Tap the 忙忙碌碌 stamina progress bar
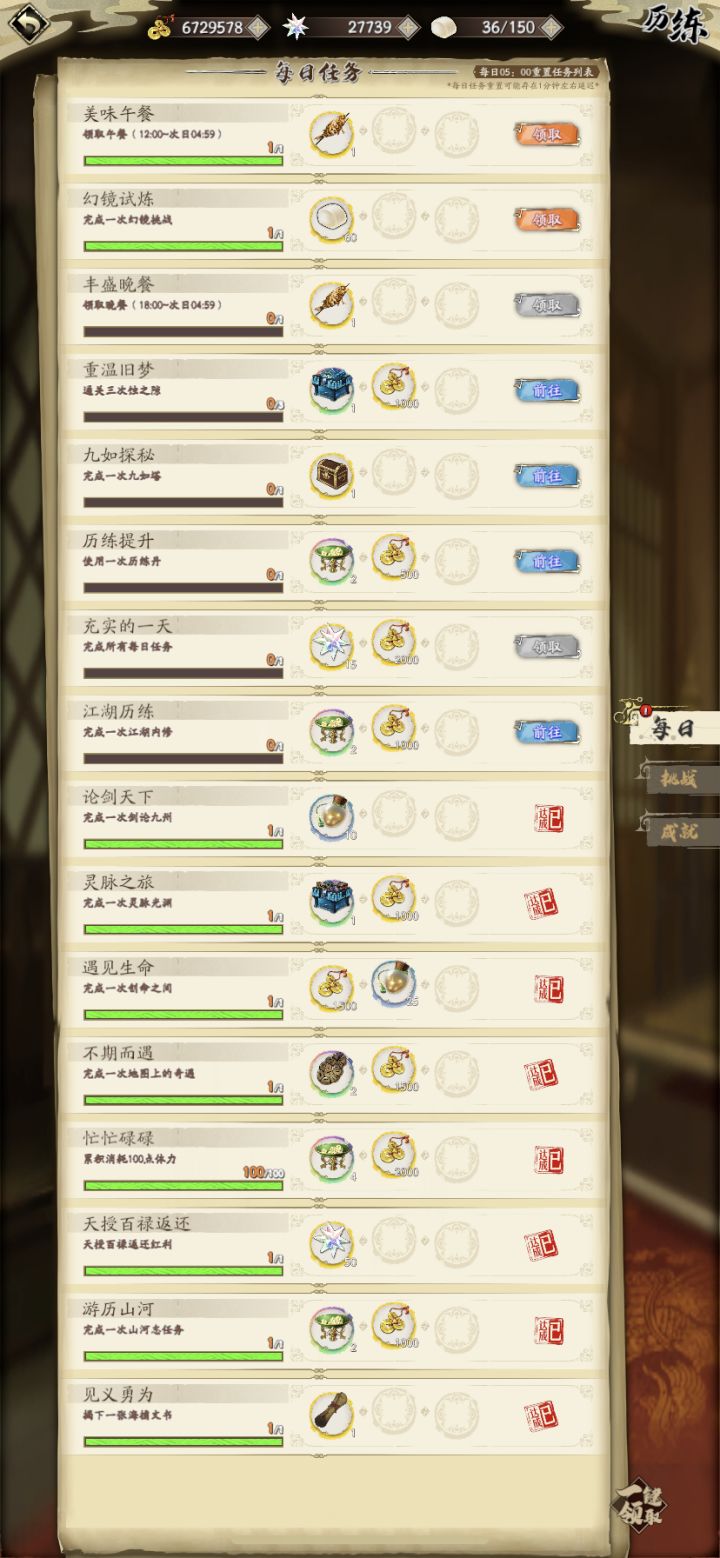Viewport: 720px width, 1558px height. 183,1185
